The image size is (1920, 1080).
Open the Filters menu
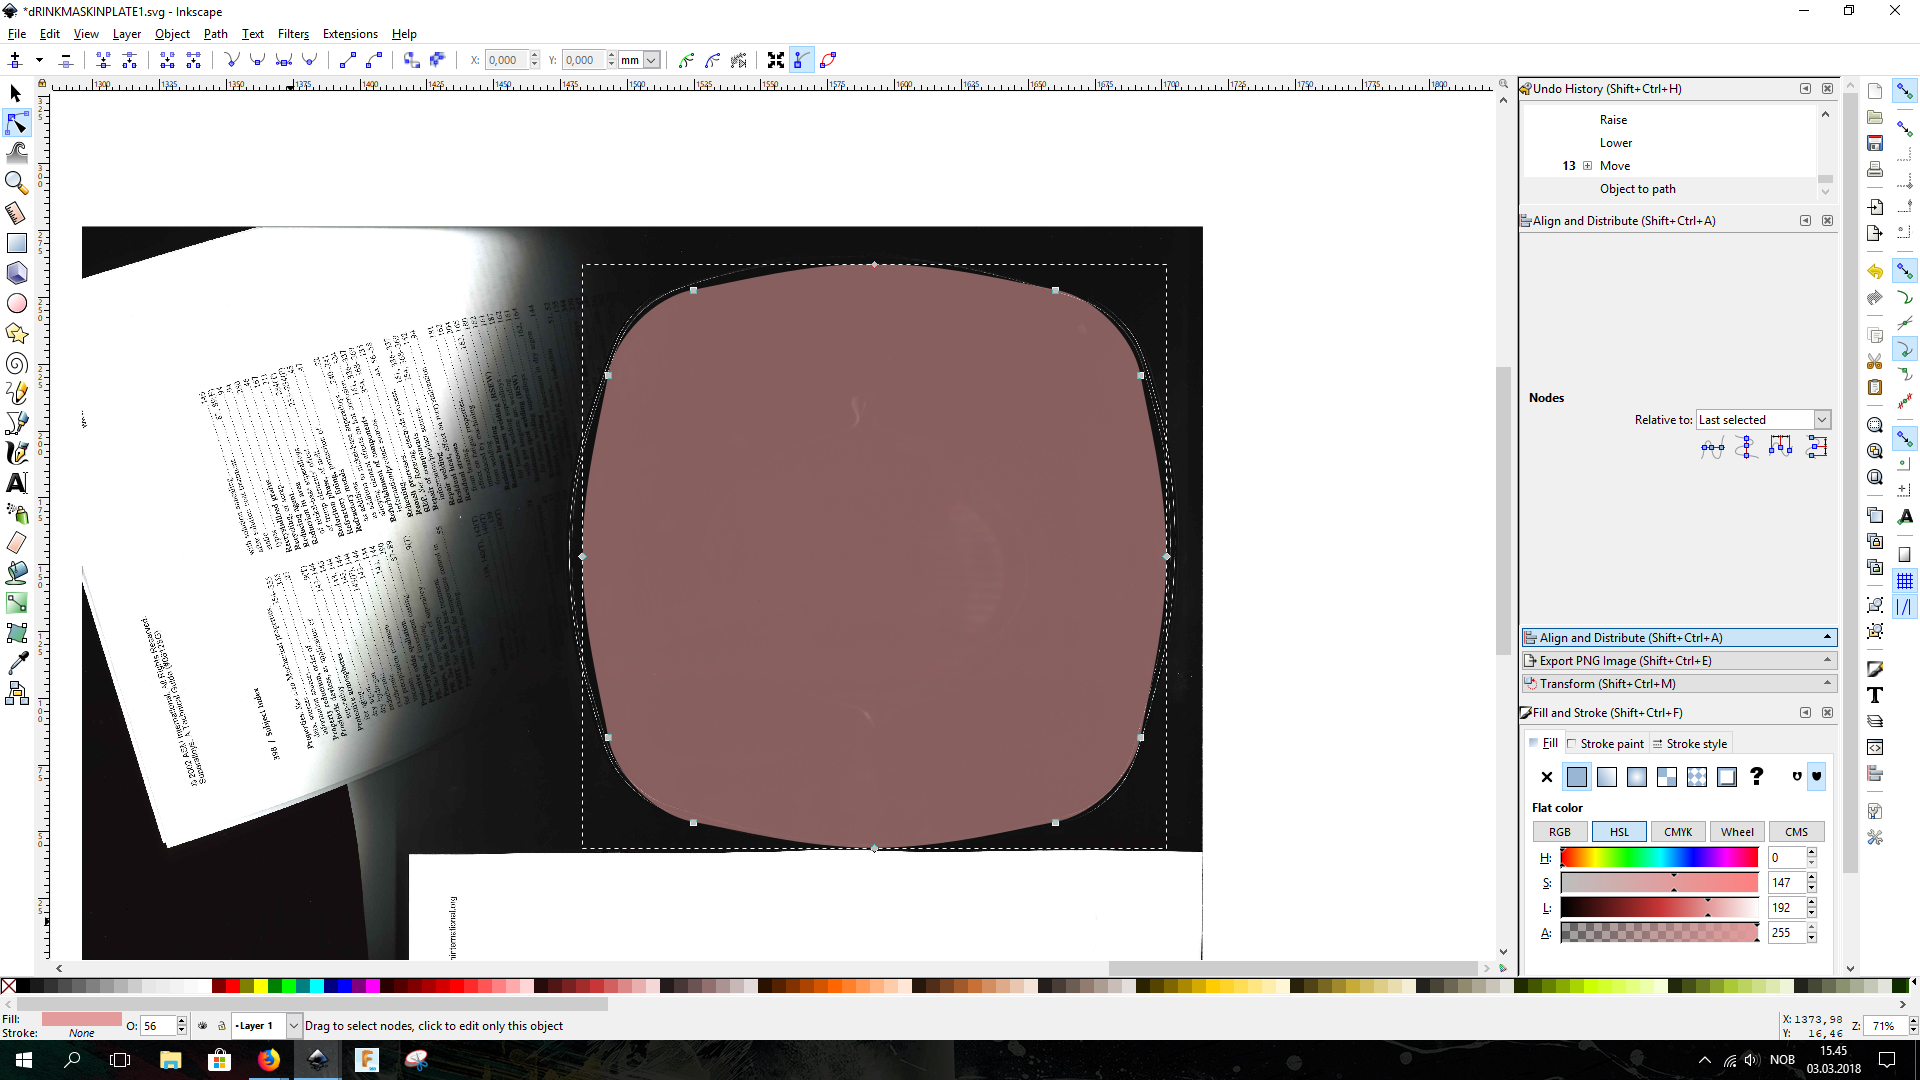click(x=293, y=34)
